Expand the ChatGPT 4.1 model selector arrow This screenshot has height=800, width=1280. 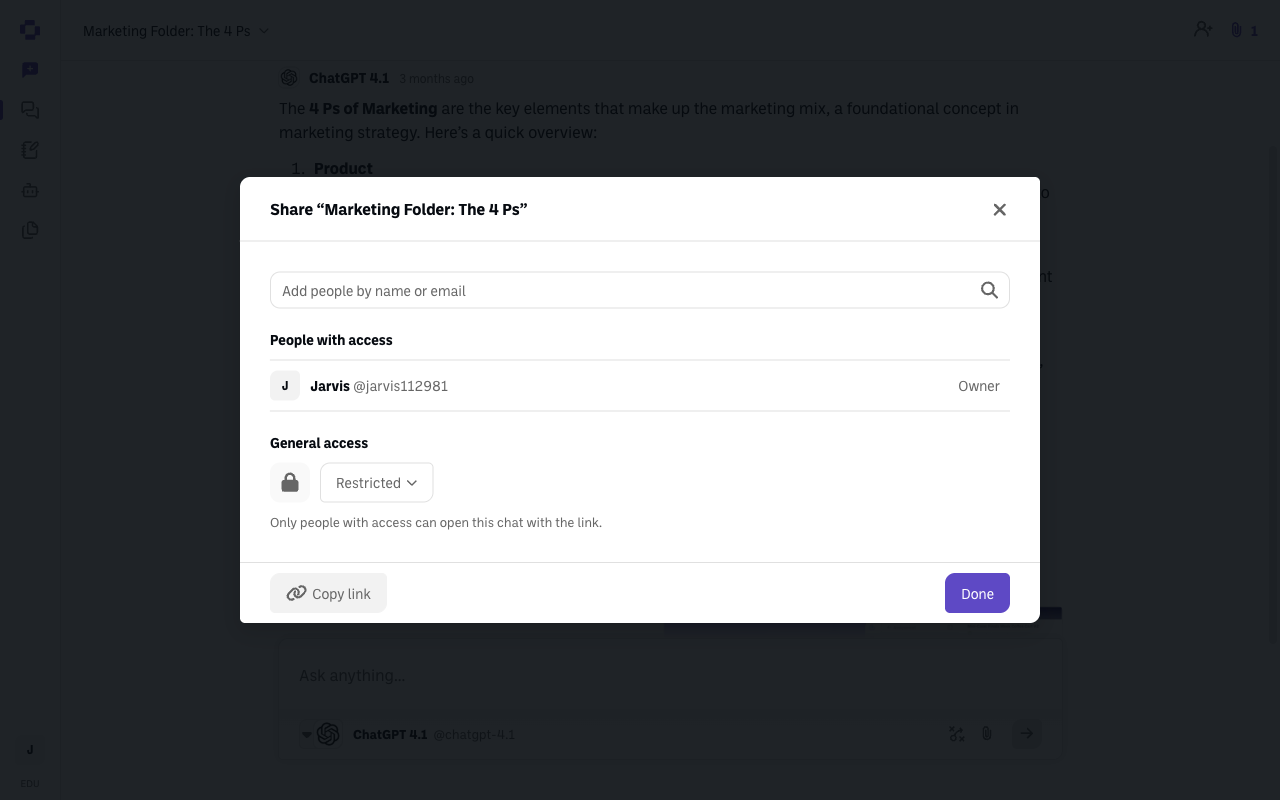click(x=307, y=735)
